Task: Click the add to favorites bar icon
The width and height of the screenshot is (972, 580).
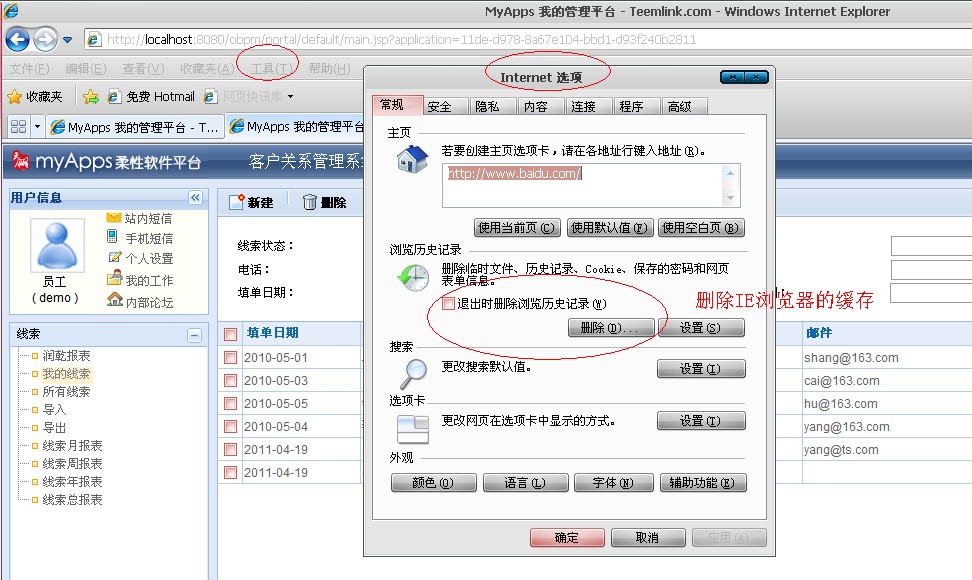Action: [x=91, y=97]
